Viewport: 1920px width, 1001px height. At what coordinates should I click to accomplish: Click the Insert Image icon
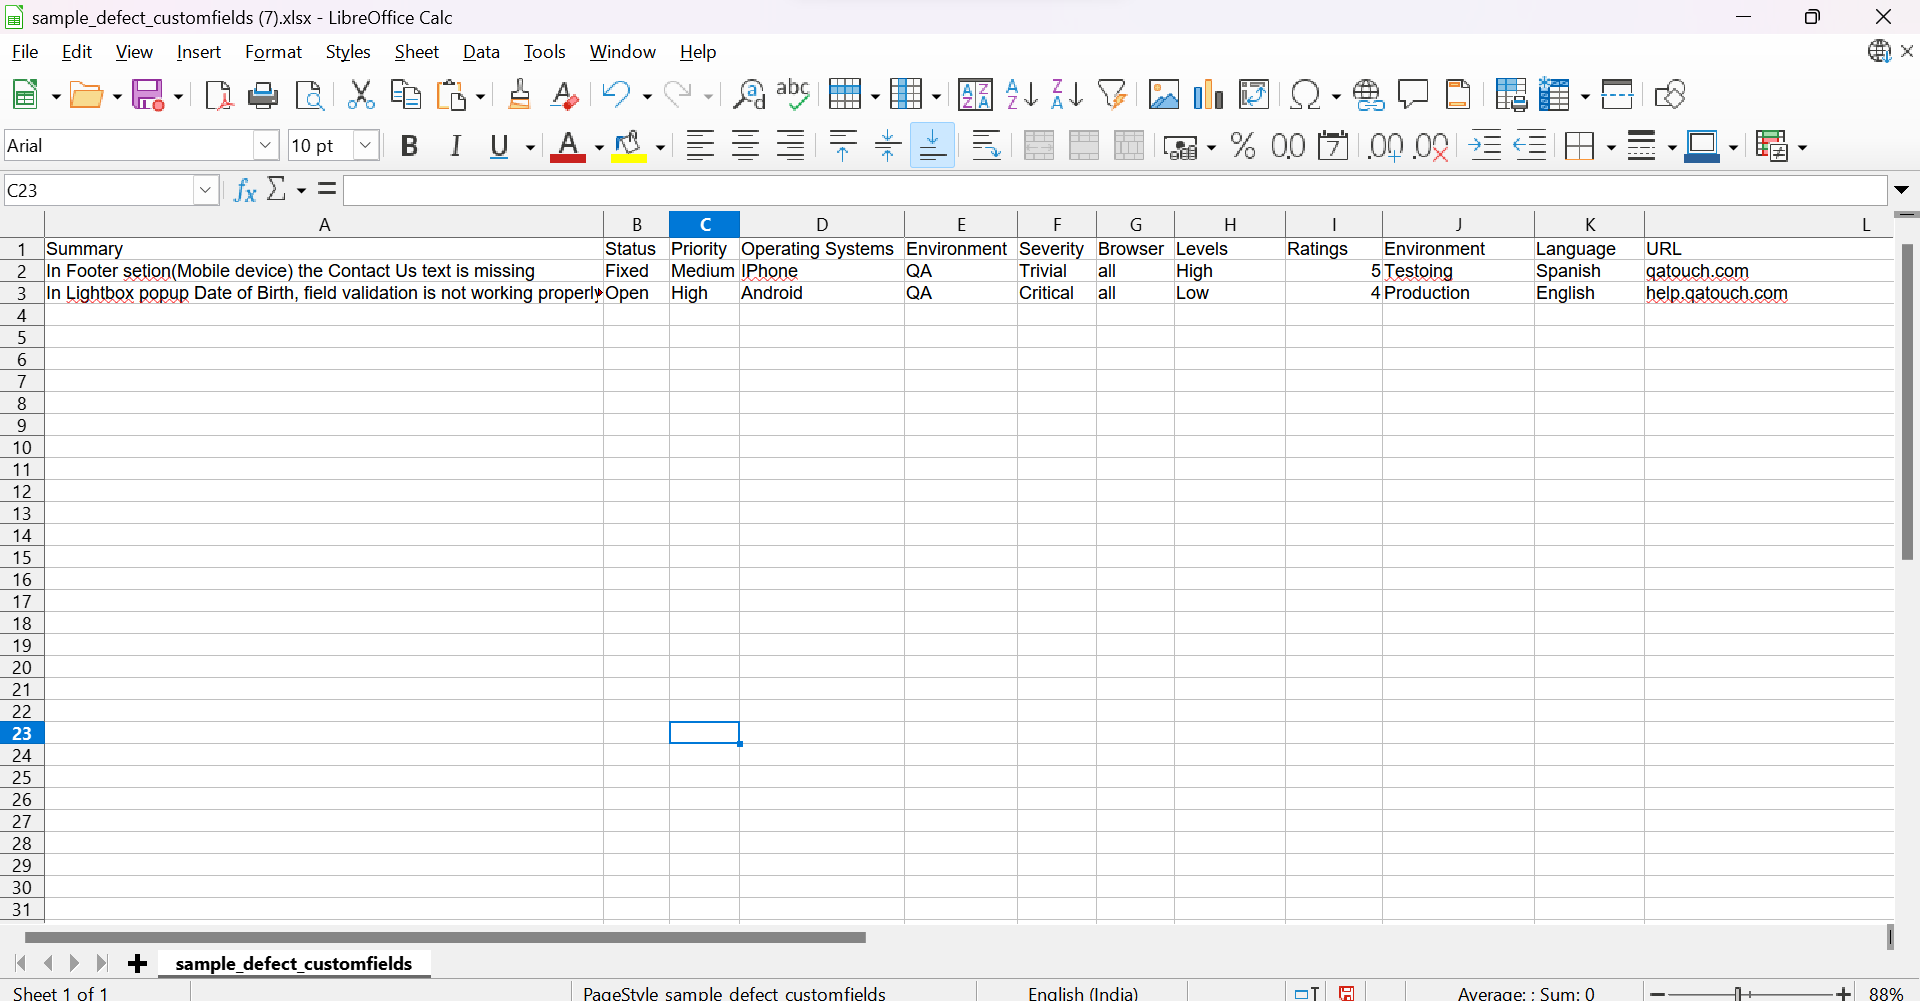click(x=1163, y=95)
